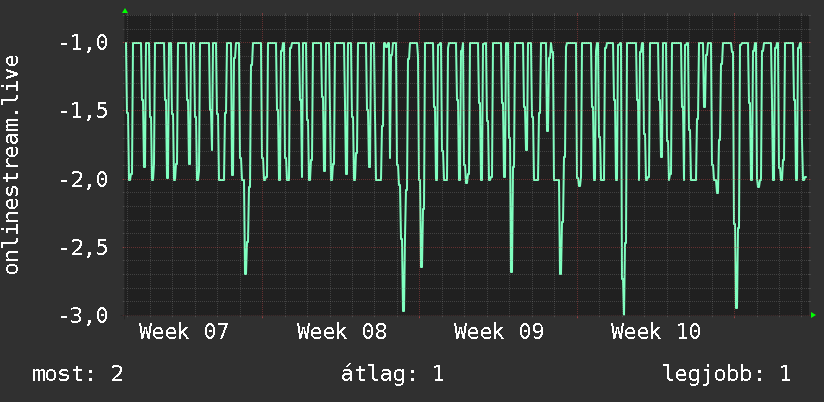Click the green arrow atop the y-axis

click(x=125, y=11)
